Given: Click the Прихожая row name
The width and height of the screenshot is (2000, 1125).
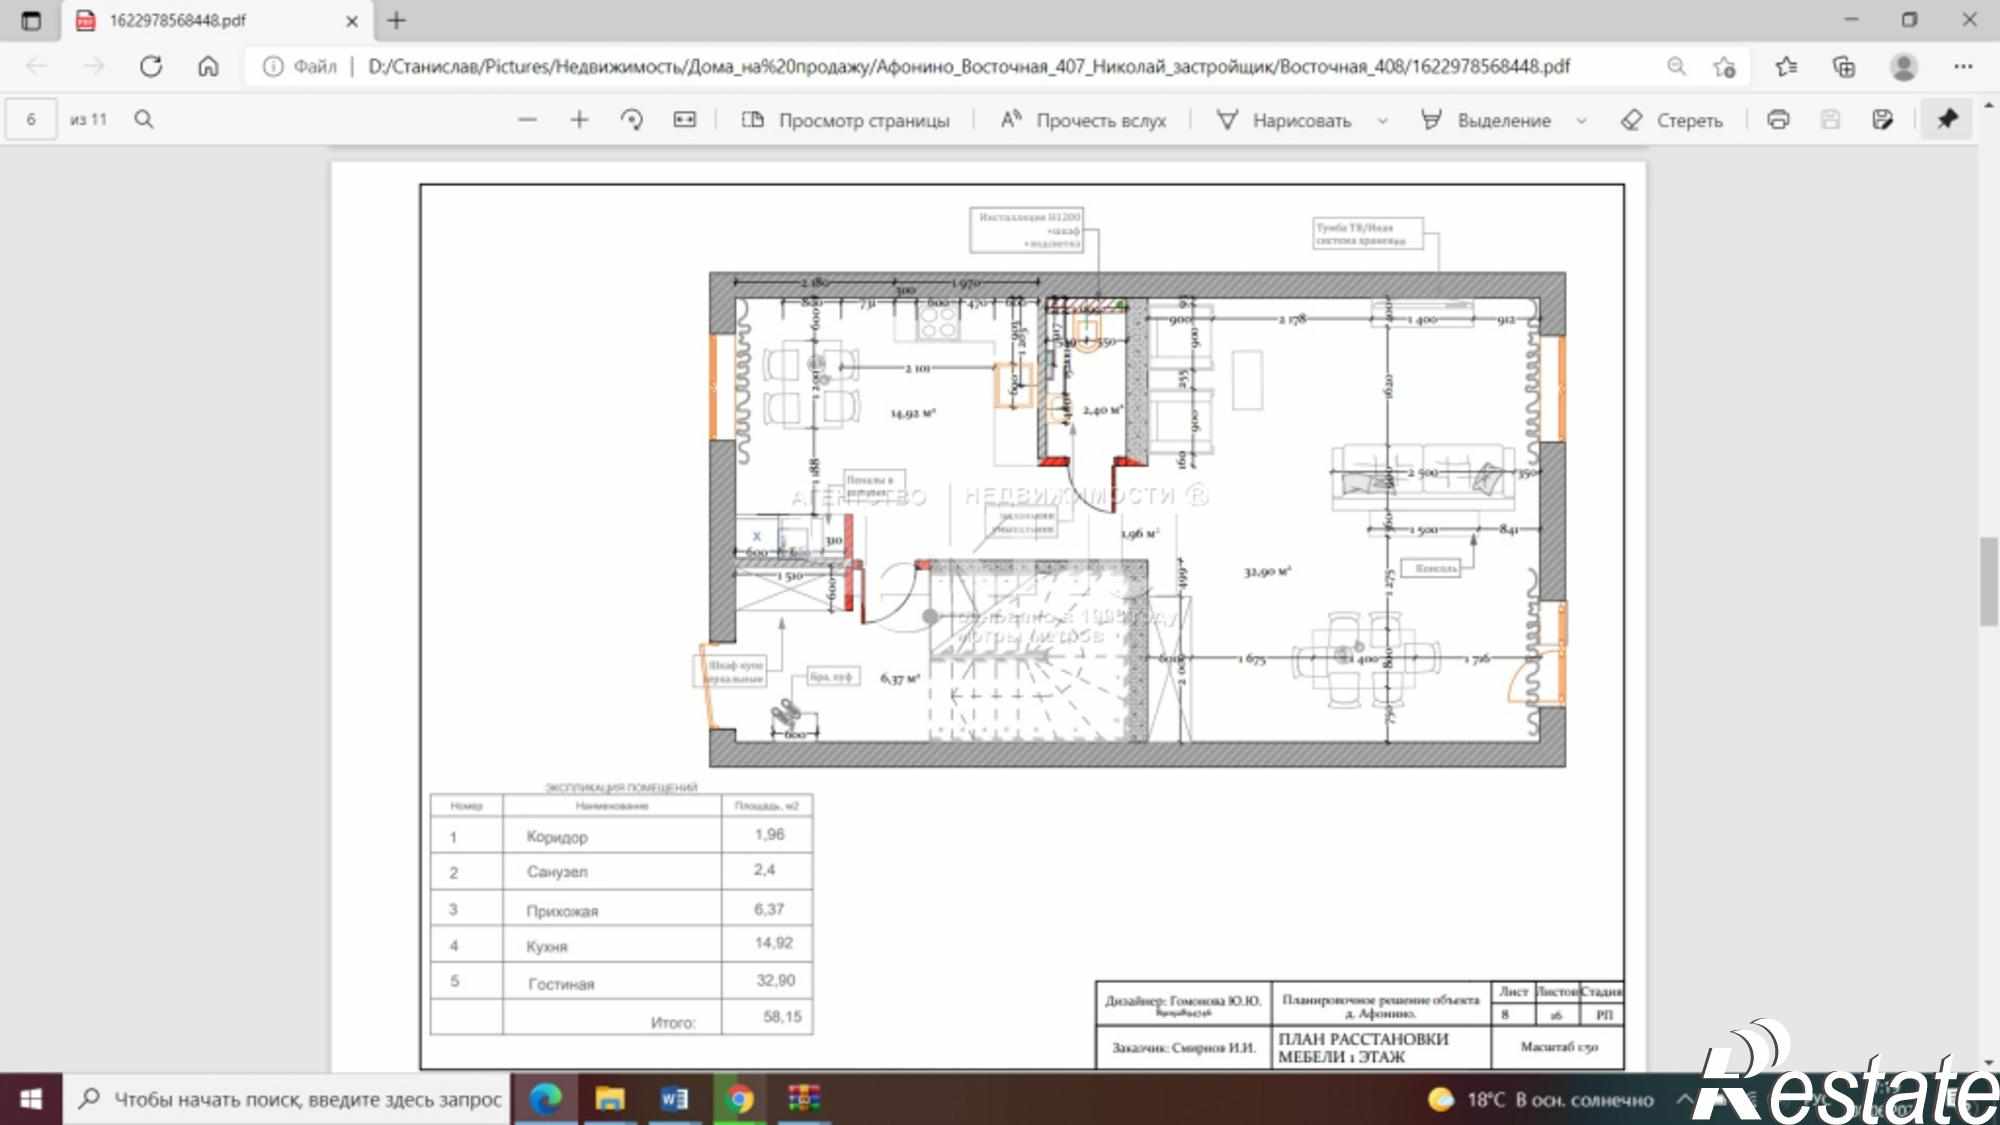Looking at the screenshot, I should [x=562, y=911].
